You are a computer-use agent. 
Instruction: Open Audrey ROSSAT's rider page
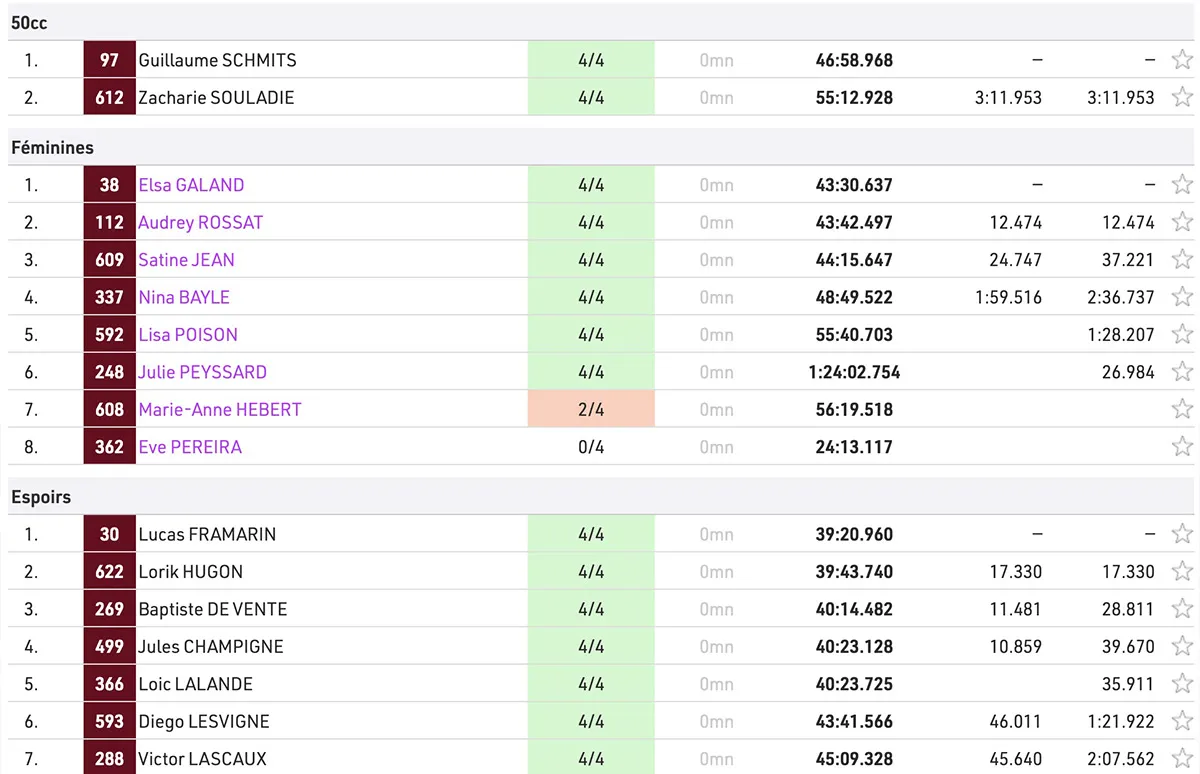(200, 222)
